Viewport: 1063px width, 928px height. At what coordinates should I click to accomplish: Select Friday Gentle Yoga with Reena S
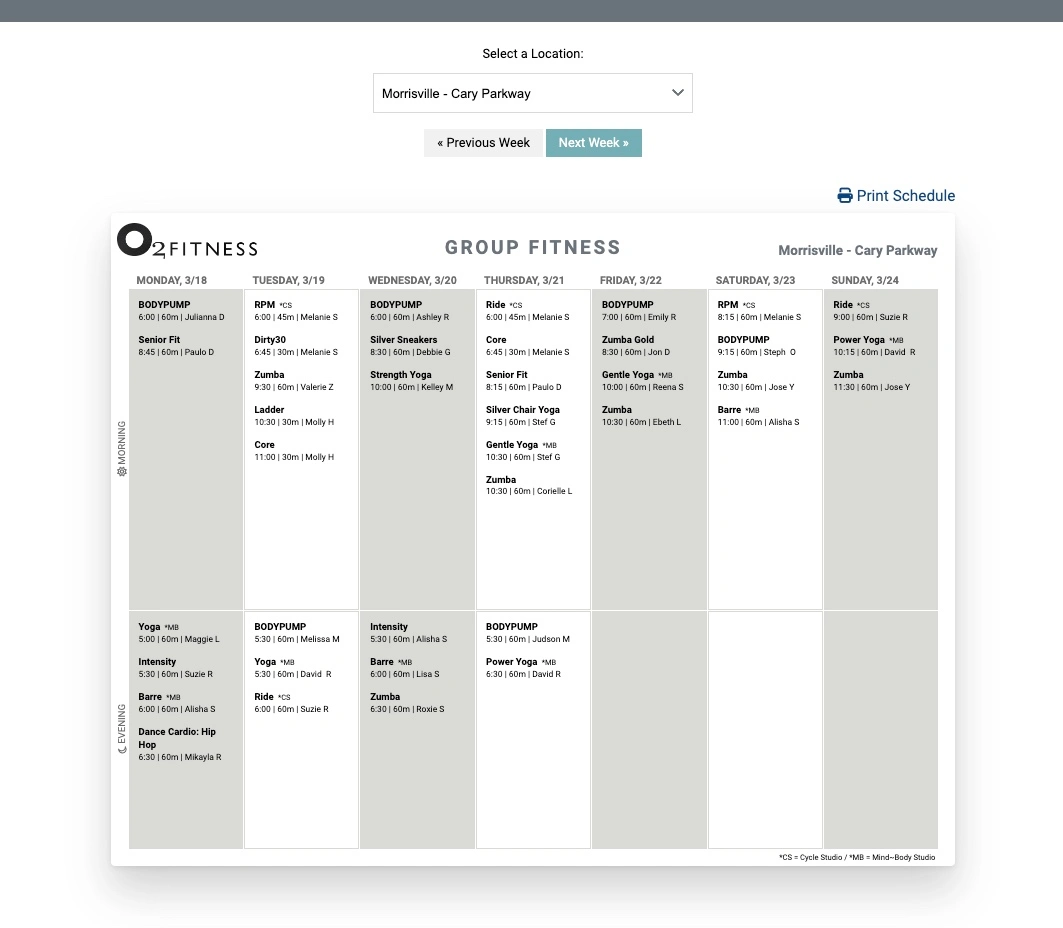click(643, 380)
